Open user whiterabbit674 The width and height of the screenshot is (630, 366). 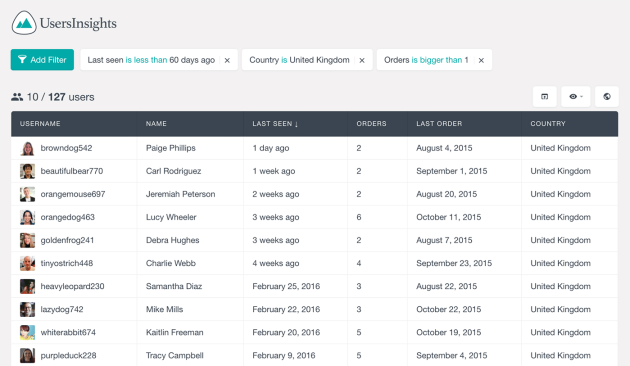click(68, 333)
